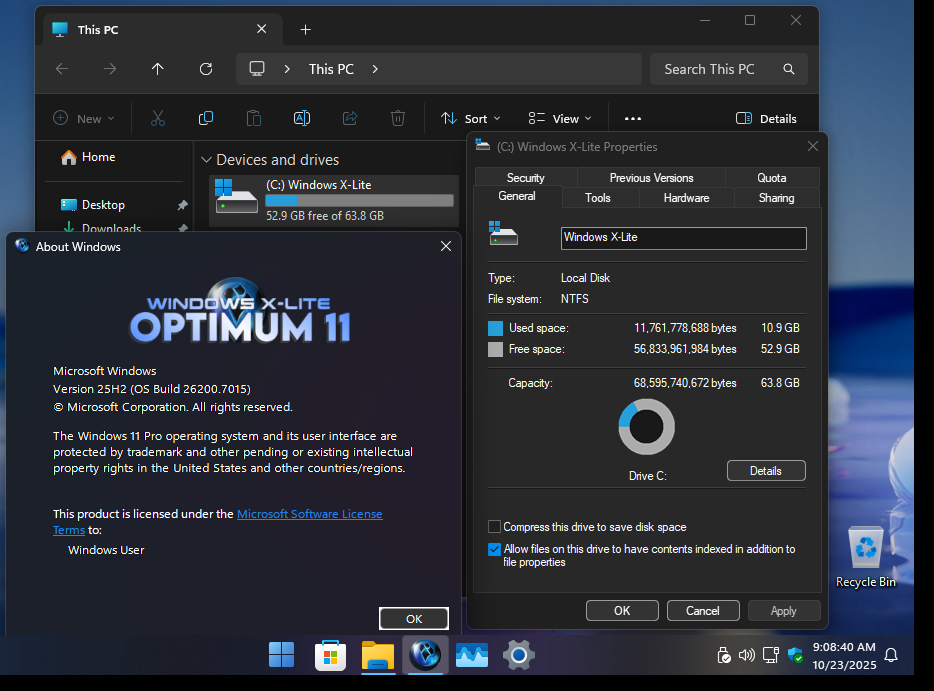Screen dimensions: 934x691
Task: Click Cancel in Properties dialog
Action: coord(703,611)
